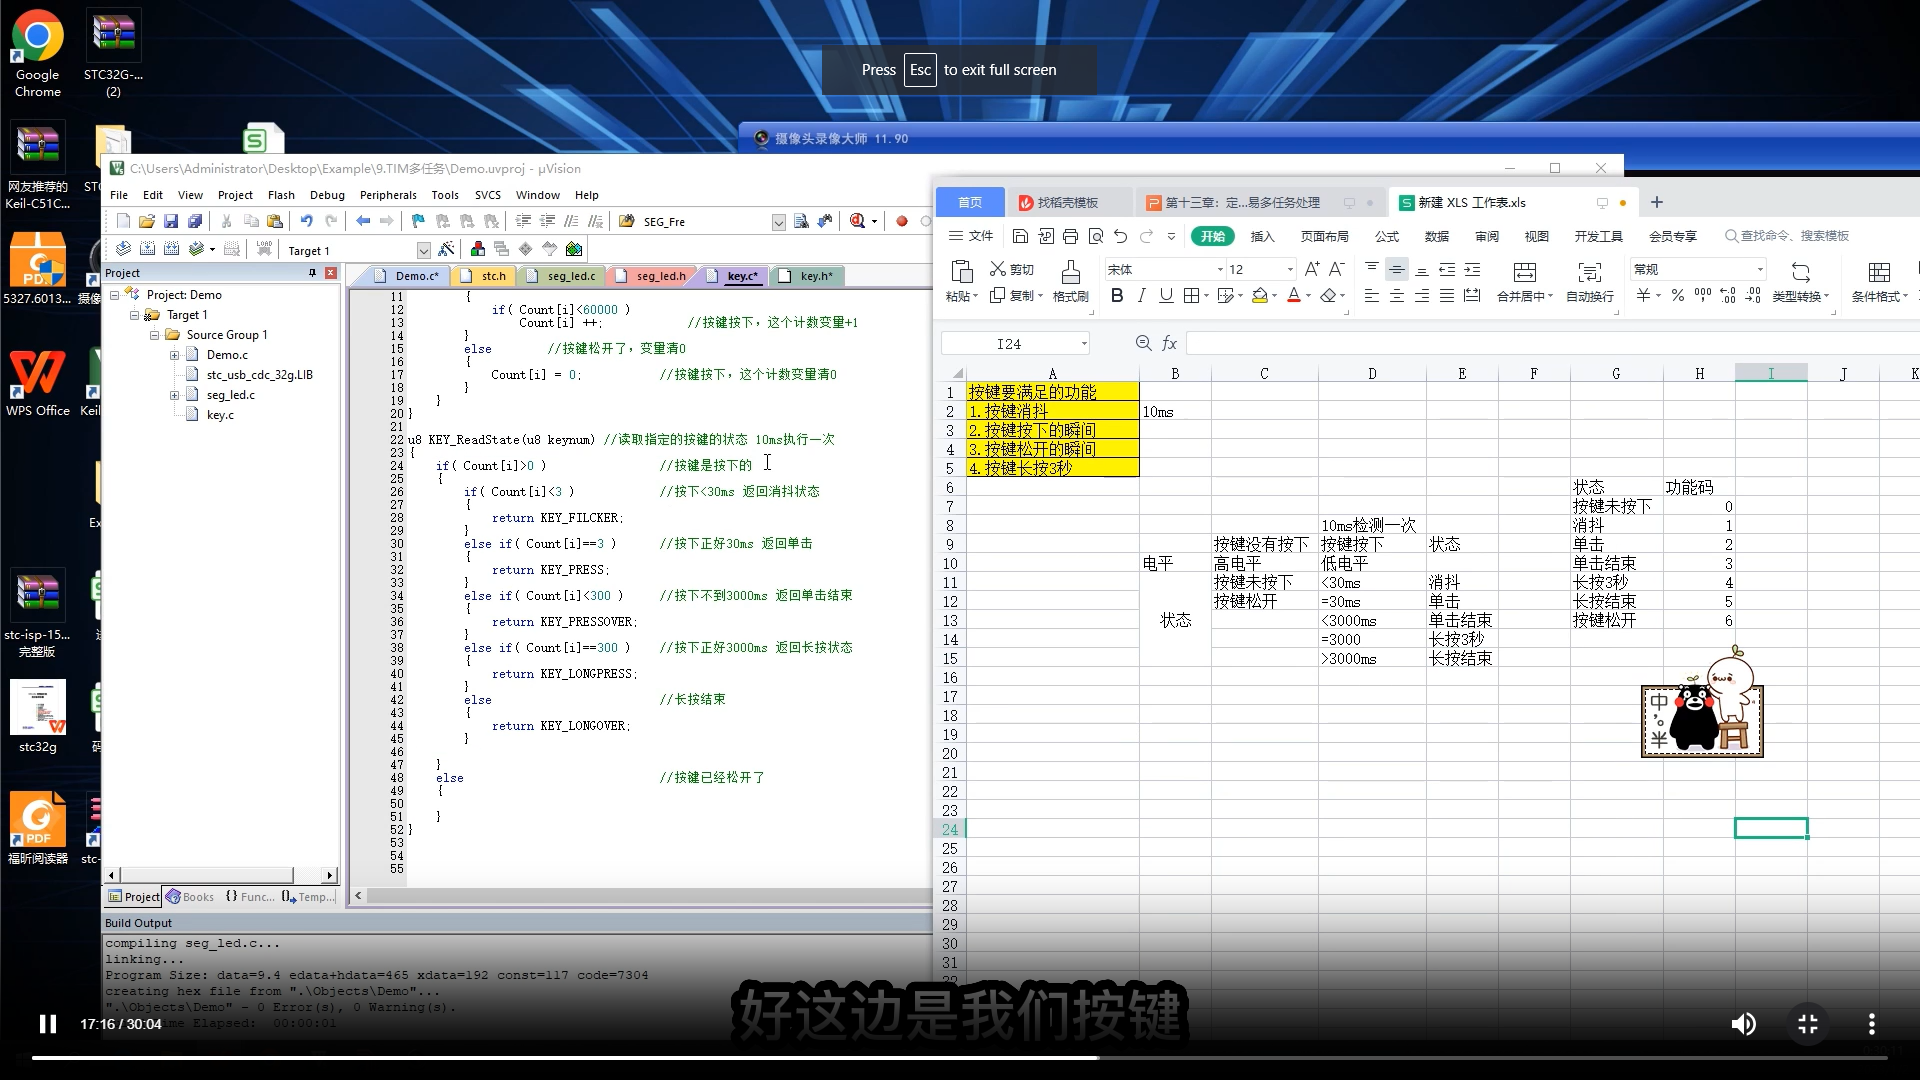
Task: Click the WPS Cut (剪切) scissors button
Action: click(x=1012, y=269)
